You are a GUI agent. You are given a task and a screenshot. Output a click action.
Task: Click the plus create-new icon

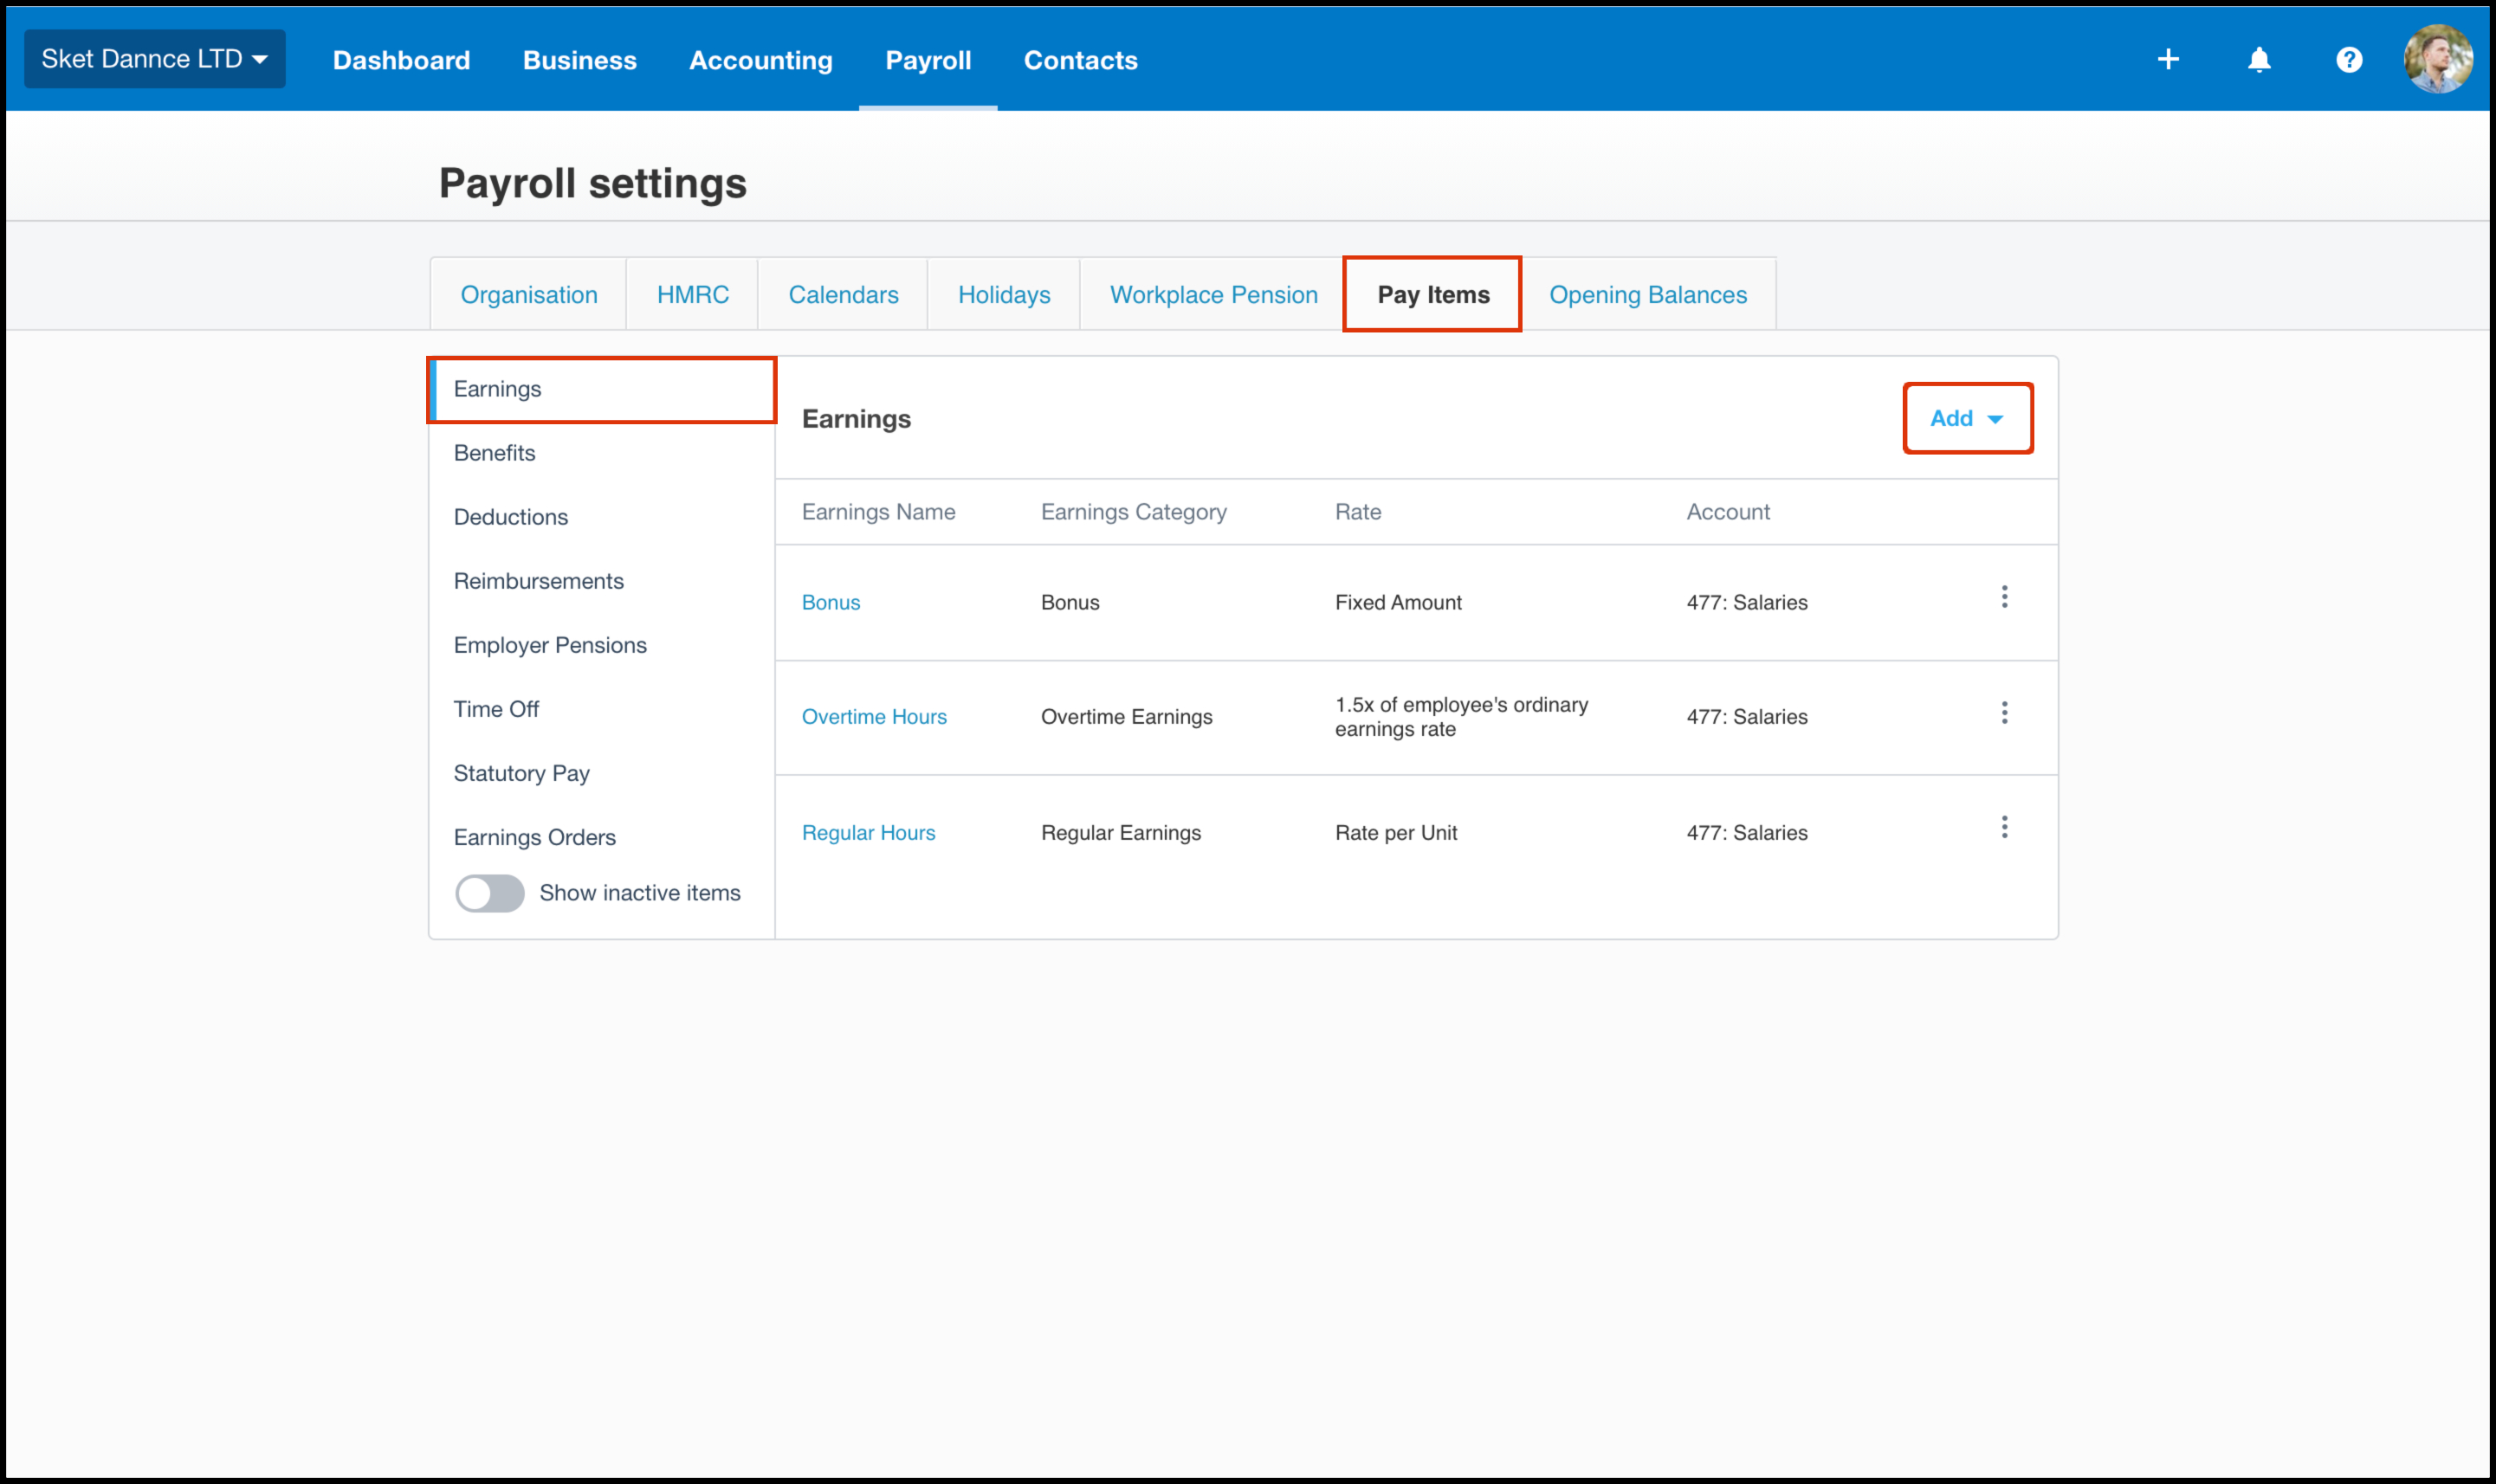pyautogui.click(x=2168, y=60)
